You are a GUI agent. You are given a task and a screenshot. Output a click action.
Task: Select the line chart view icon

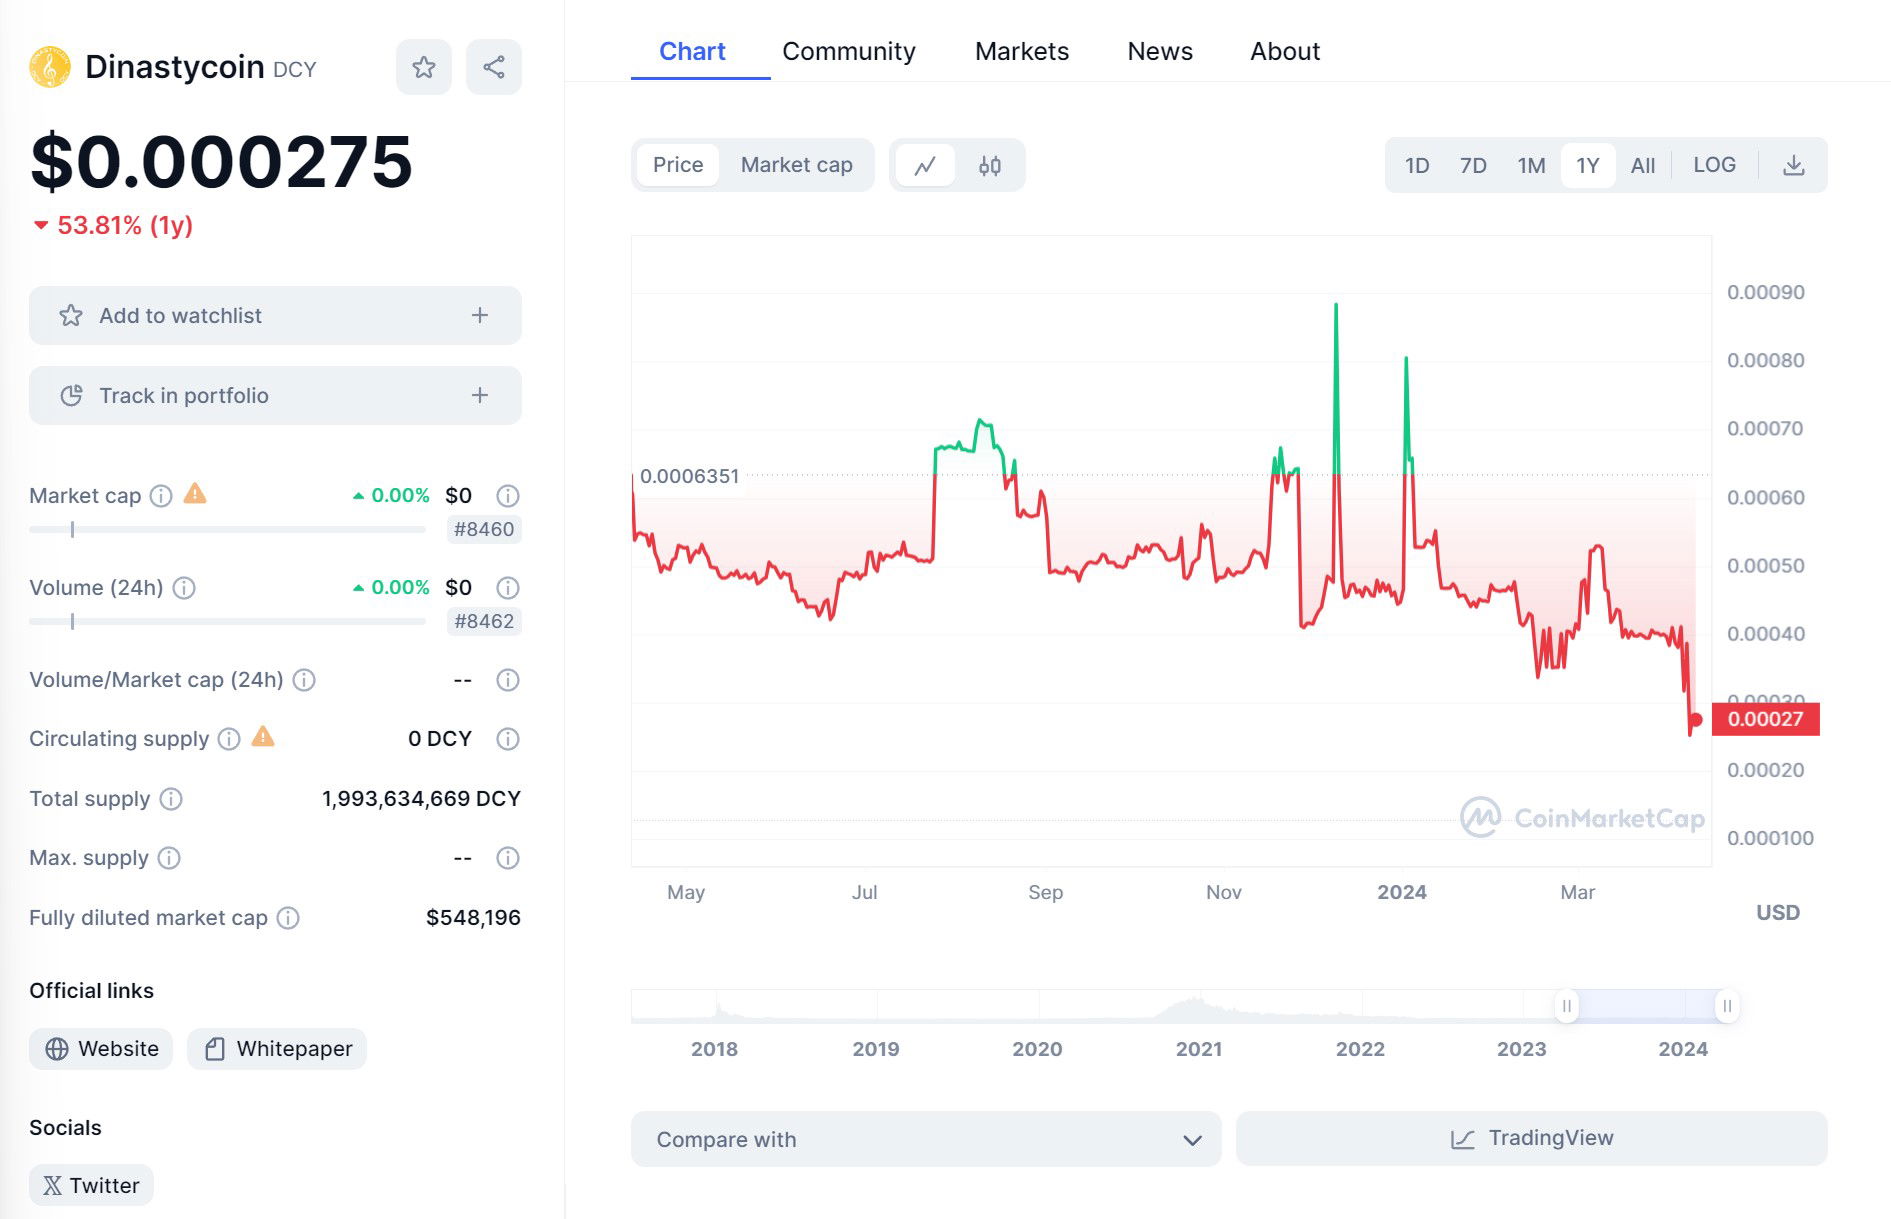[x=925, y=165]
